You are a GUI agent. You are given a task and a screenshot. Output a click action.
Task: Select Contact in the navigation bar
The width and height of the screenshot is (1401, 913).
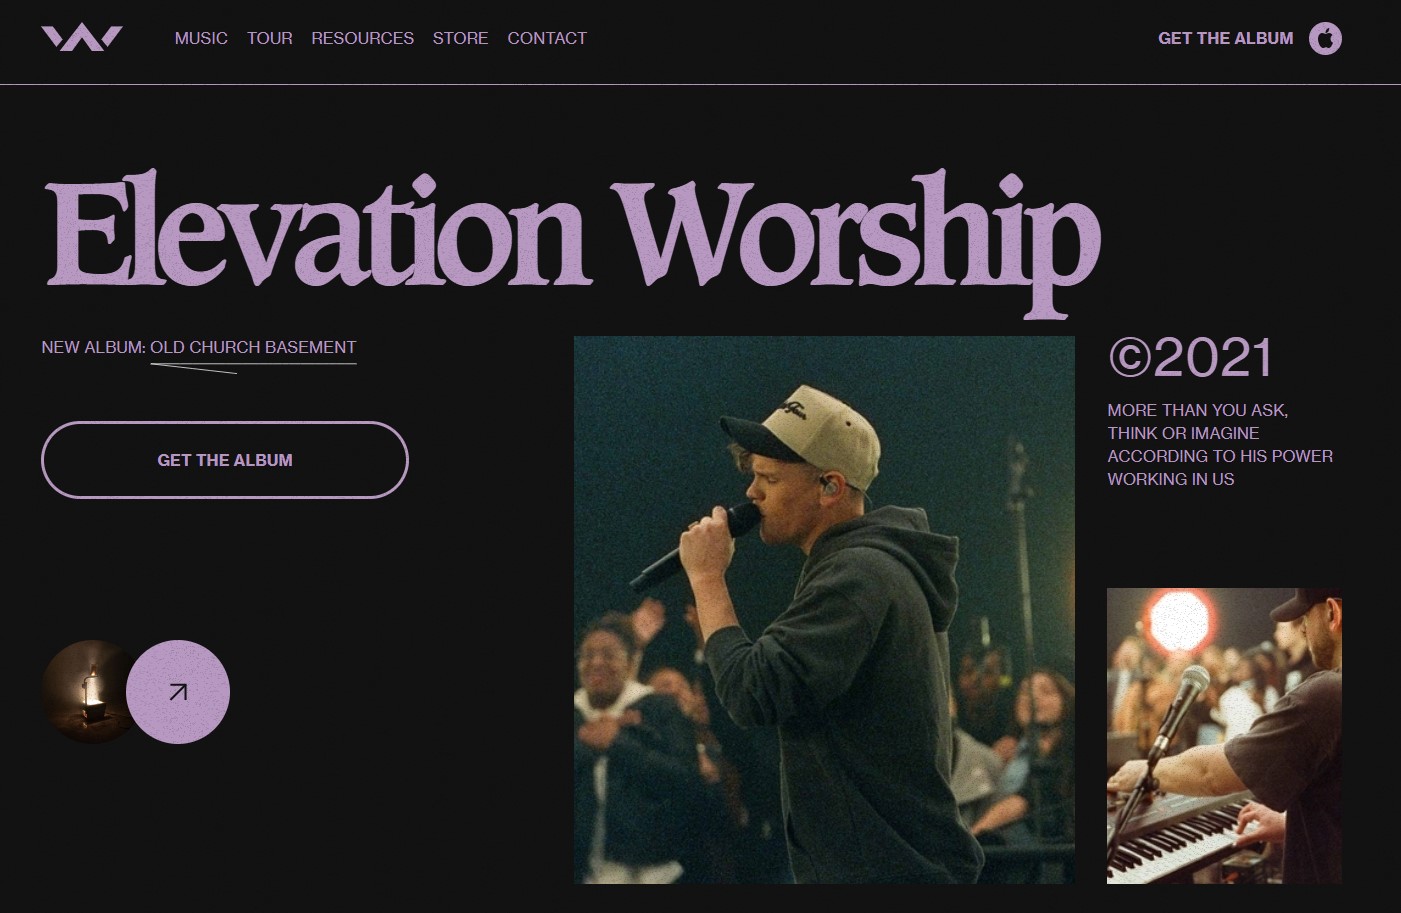pos(547,38)
